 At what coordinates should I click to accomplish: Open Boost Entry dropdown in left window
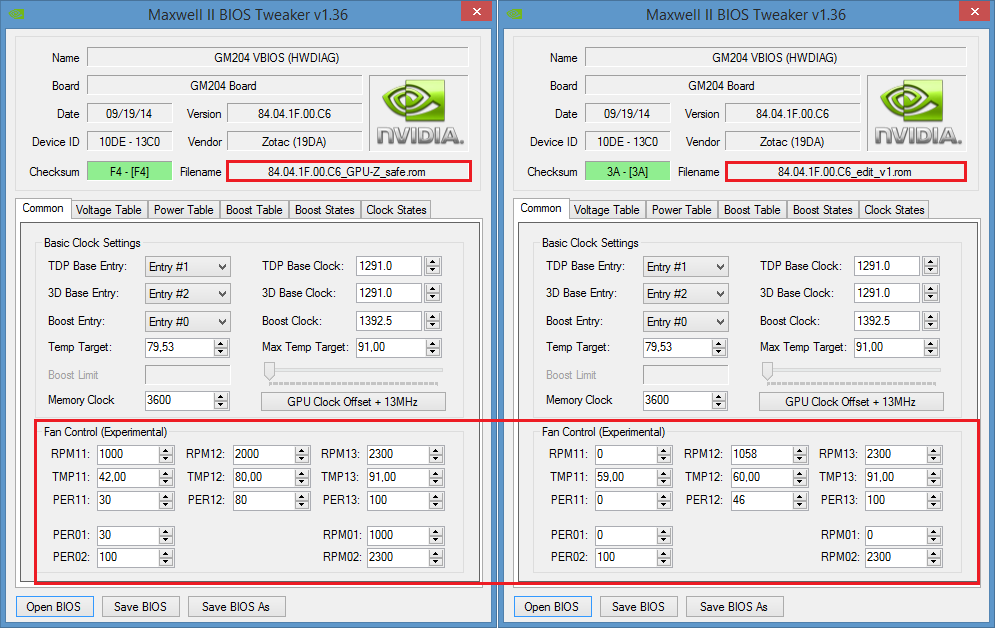click(x=187, y=322)
